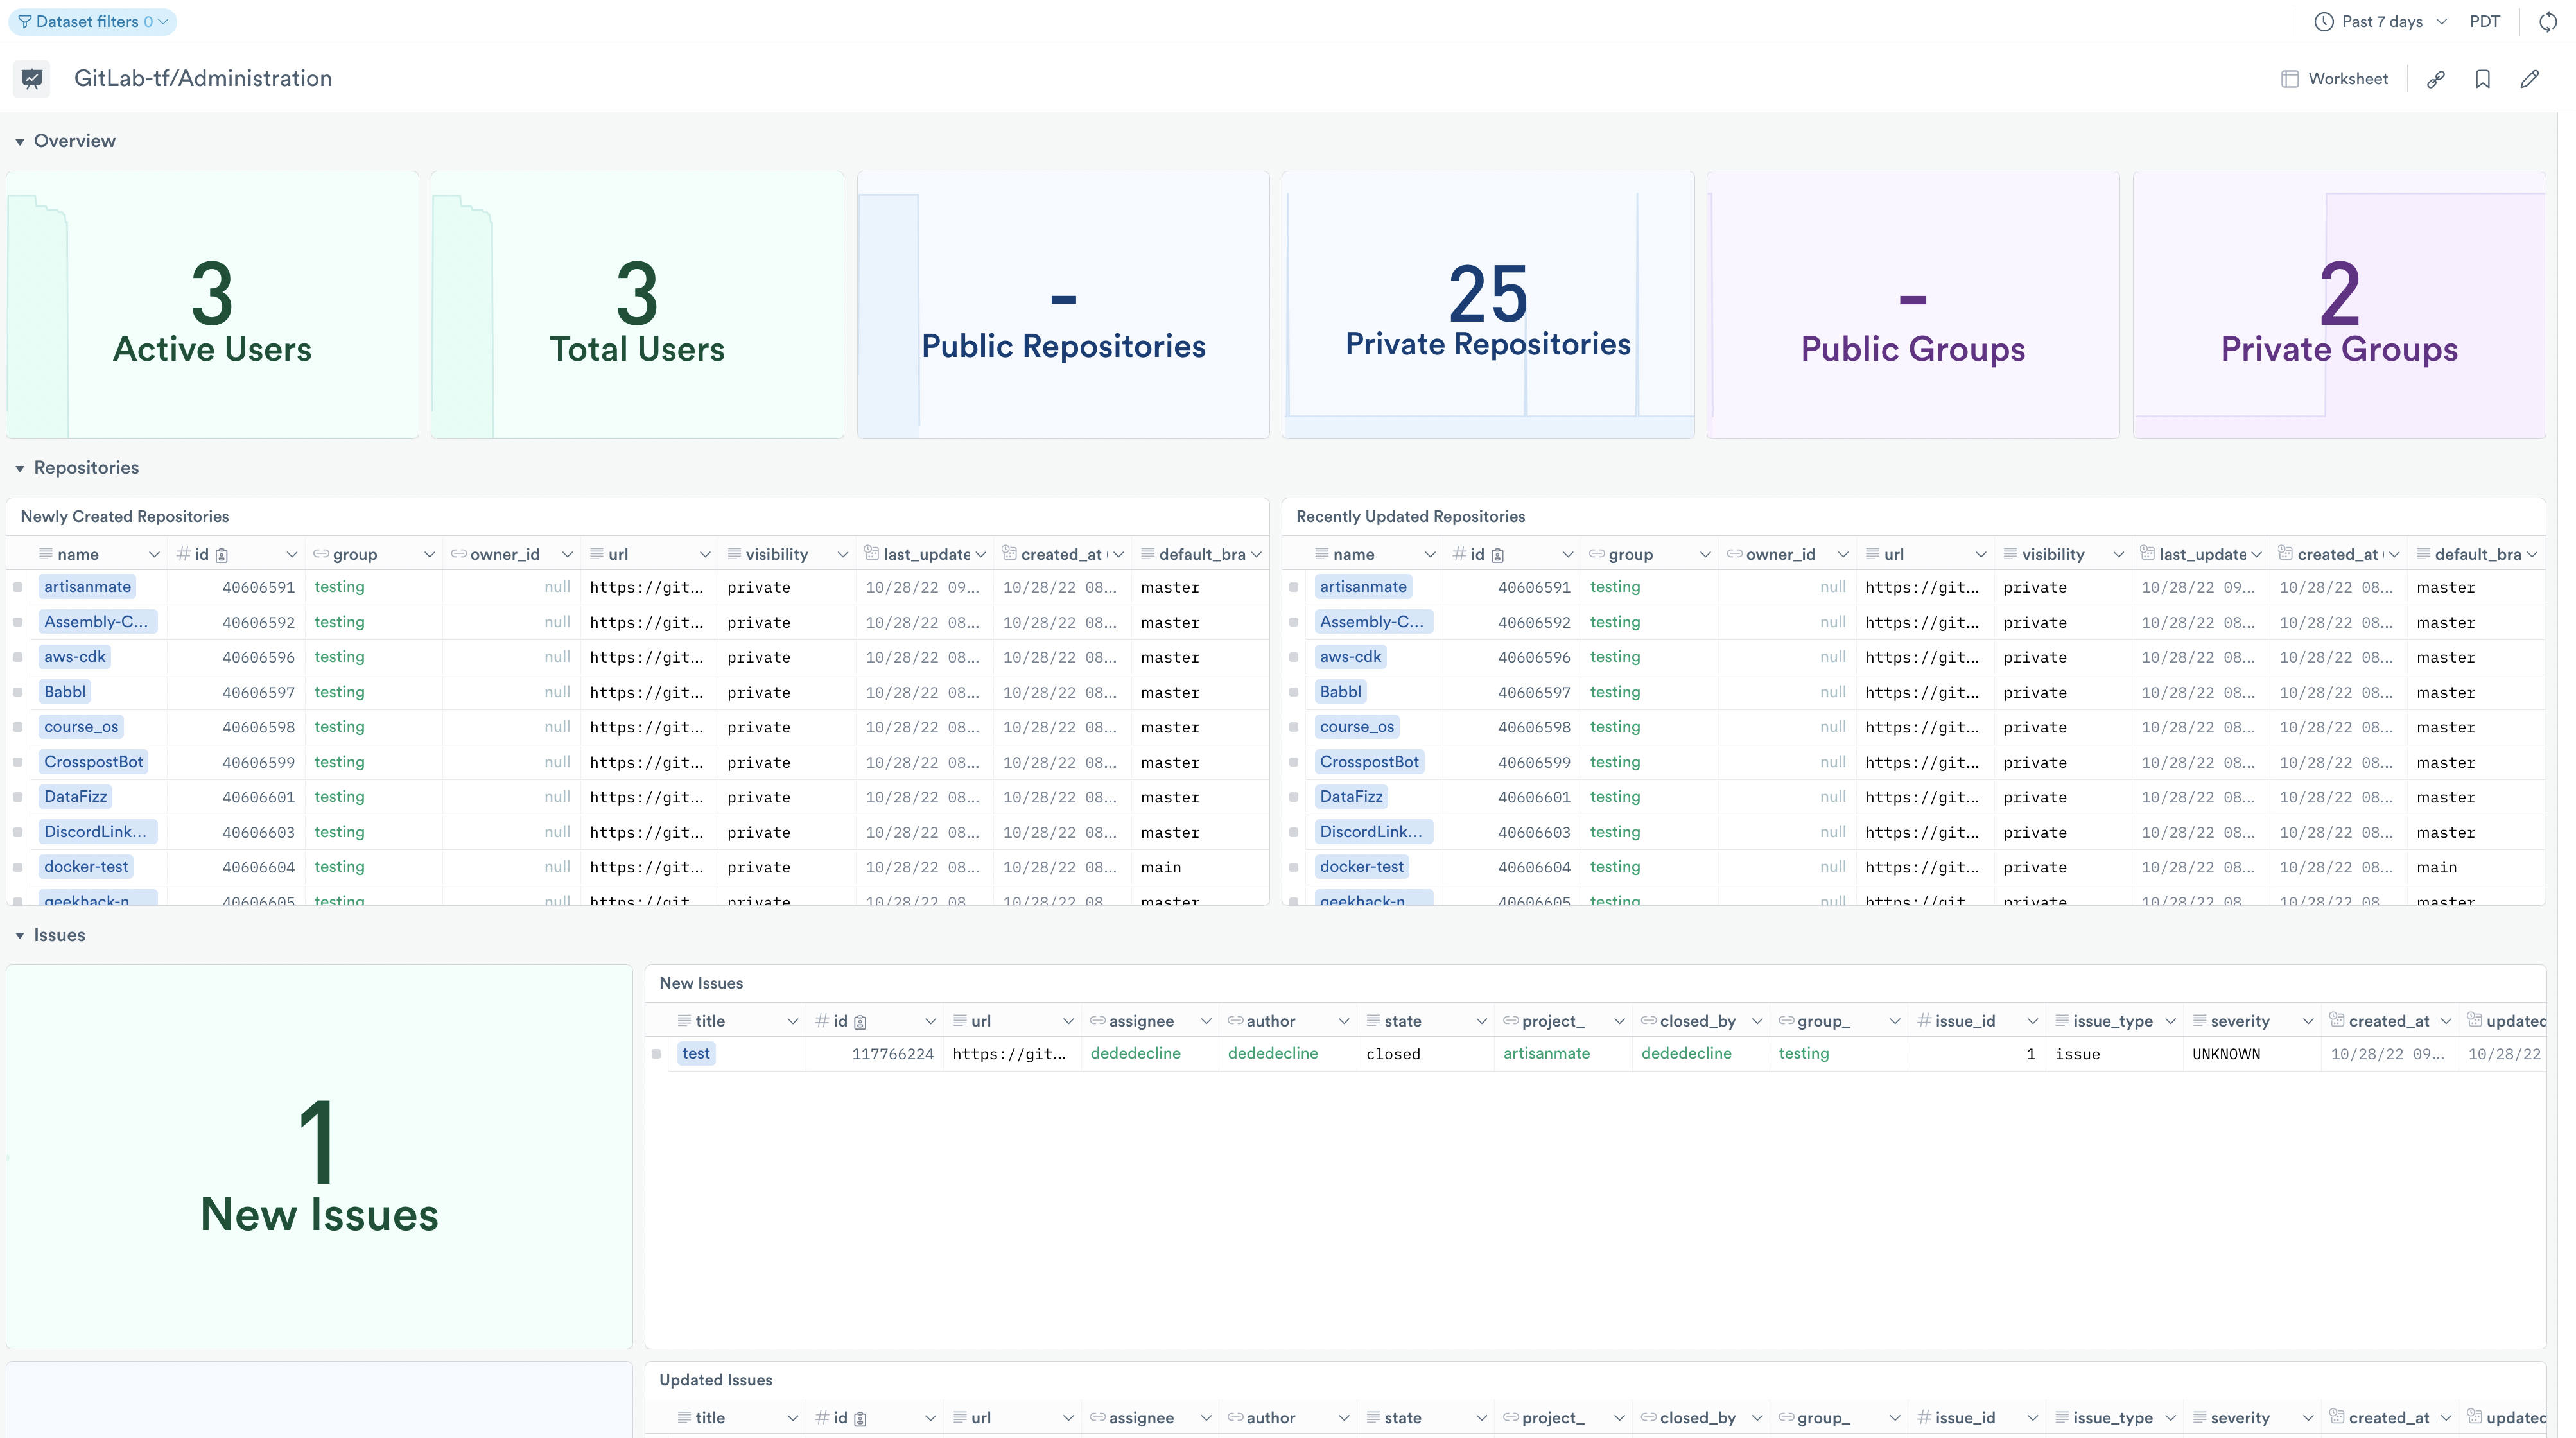Open Dataset filters menu
This screenshot has height=1438, width=2576.
click(x=92, y=22)
